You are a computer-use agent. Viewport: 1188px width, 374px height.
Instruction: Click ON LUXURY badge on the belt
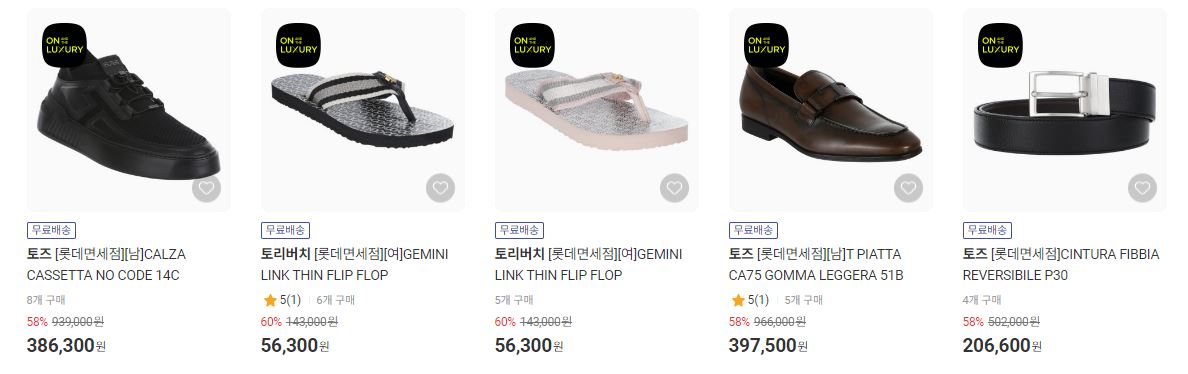[1001, 45]
